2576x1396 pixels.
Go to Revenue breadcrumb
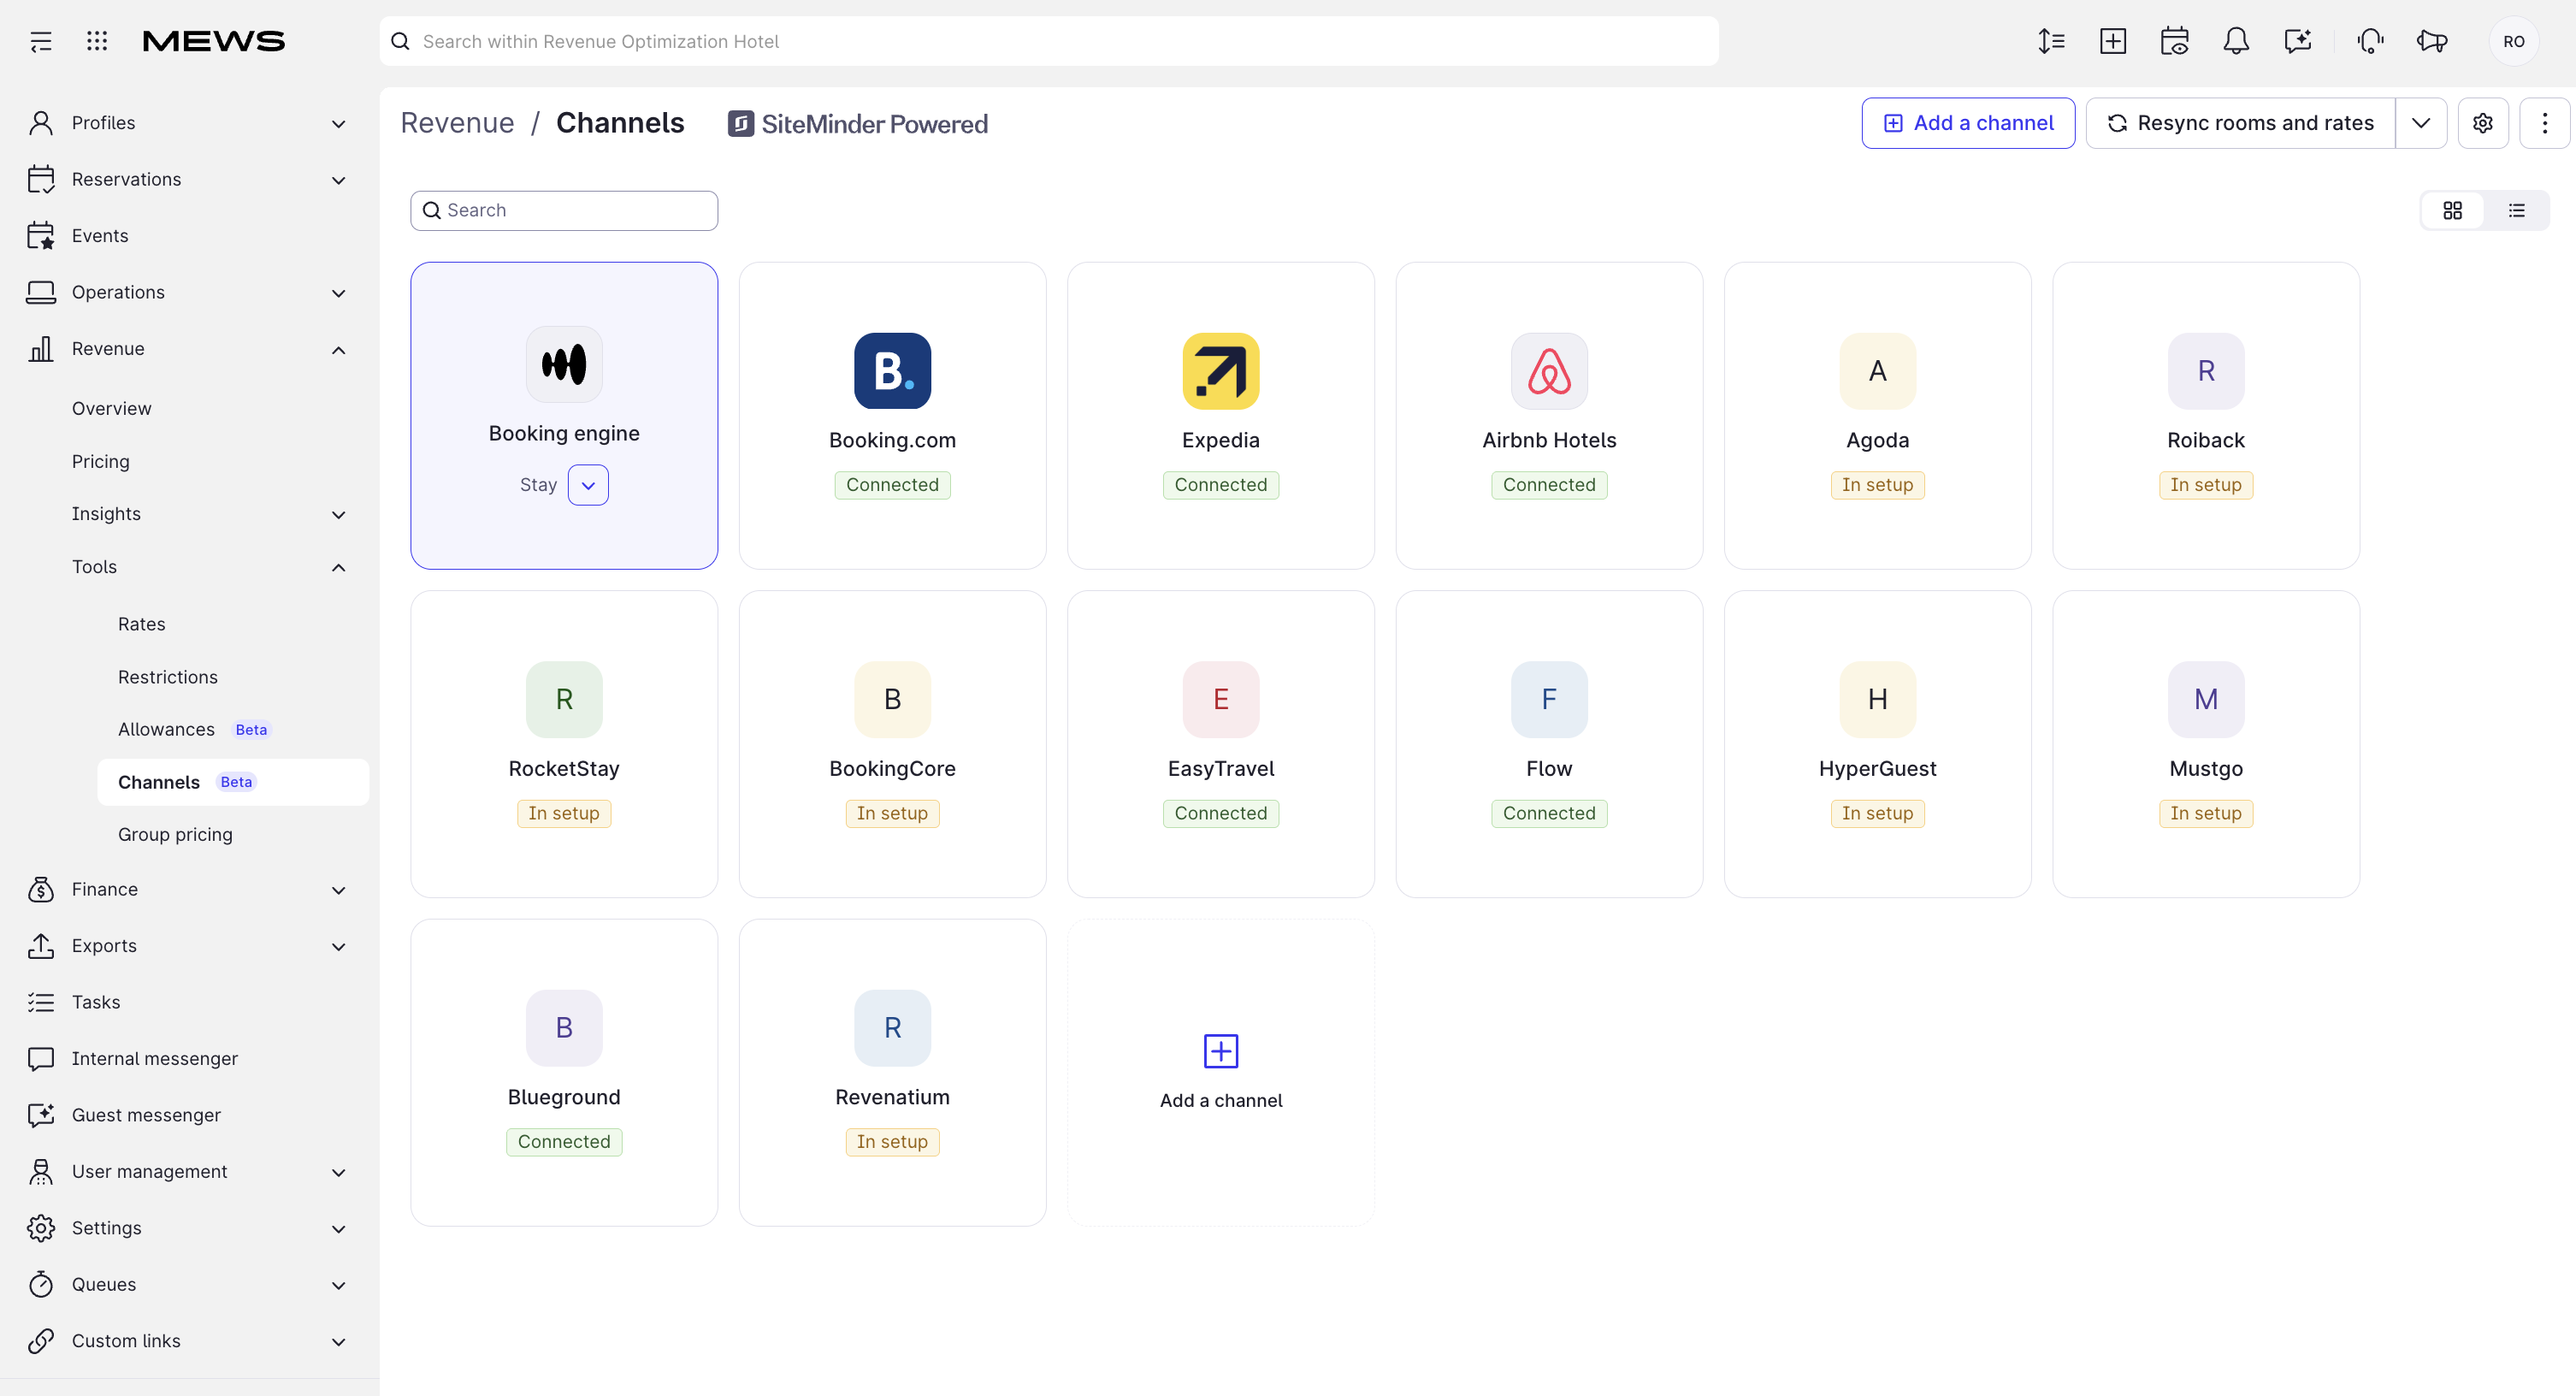click(457, 123)
